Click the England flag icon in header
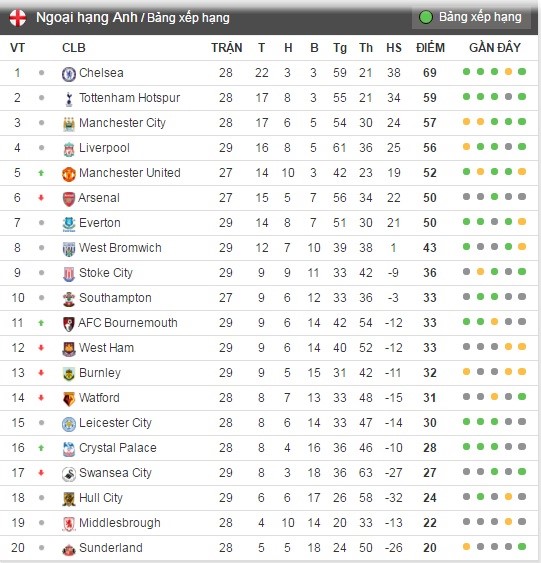The width and height of the screenshot is (541, 563). (x=18, y=18)
